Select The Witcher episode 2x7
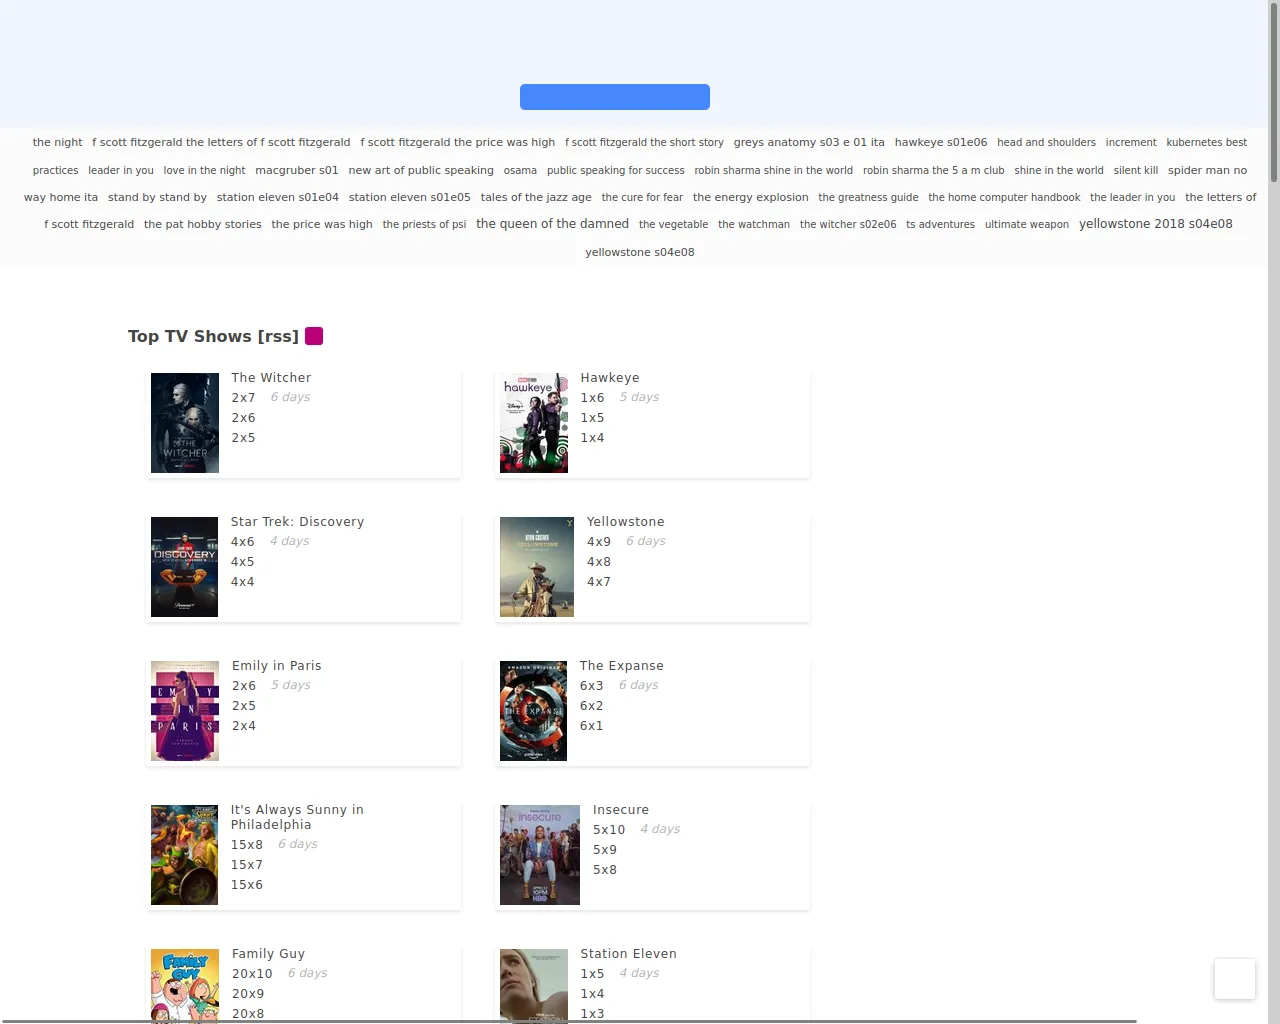This screenshot has width=1280, height=1024. pos(243,398)
